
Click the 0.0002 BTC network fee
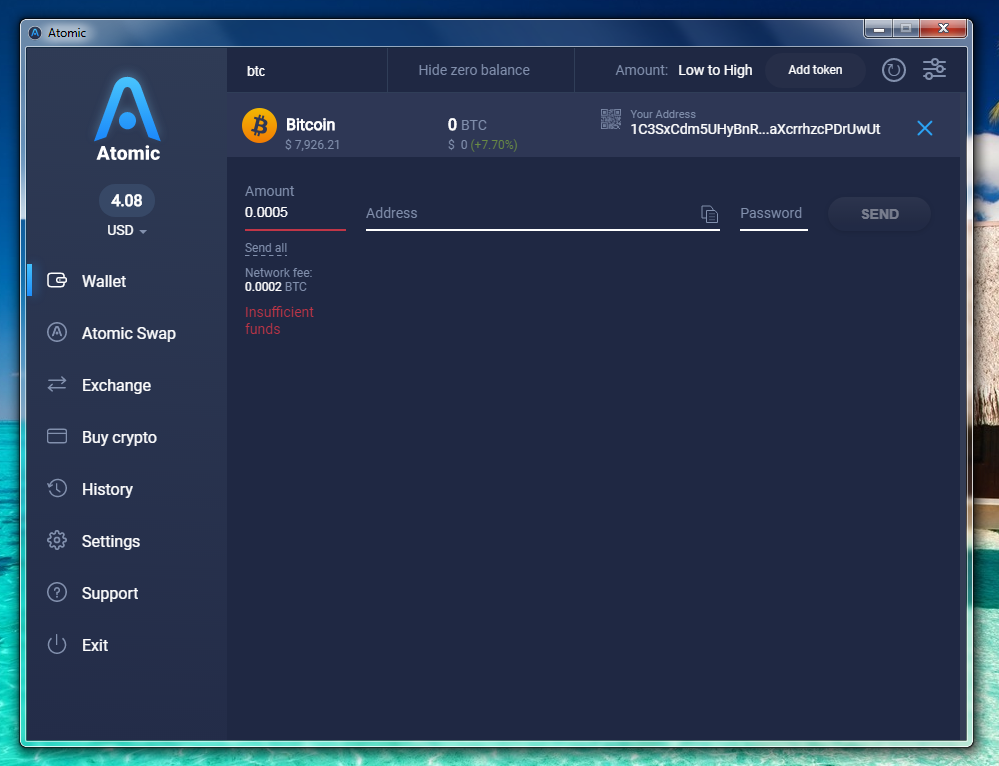[275, 287]
